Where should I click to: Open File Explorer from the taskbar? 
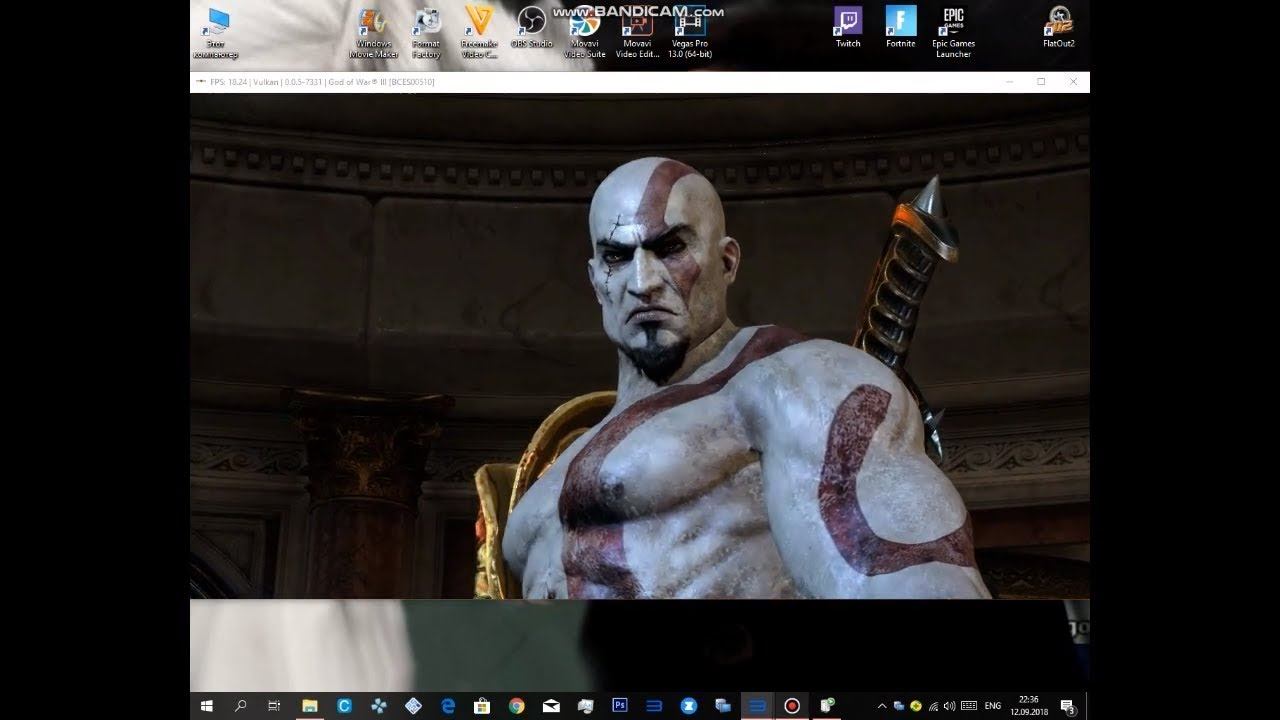310,705
